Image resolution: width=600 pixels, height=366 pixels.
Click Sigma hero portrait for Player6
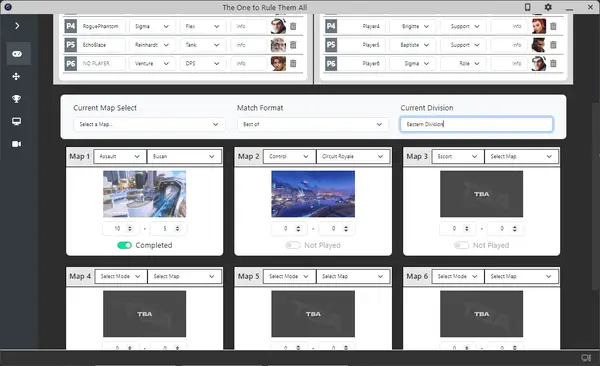pyautogui.click(x=539, y=64)
